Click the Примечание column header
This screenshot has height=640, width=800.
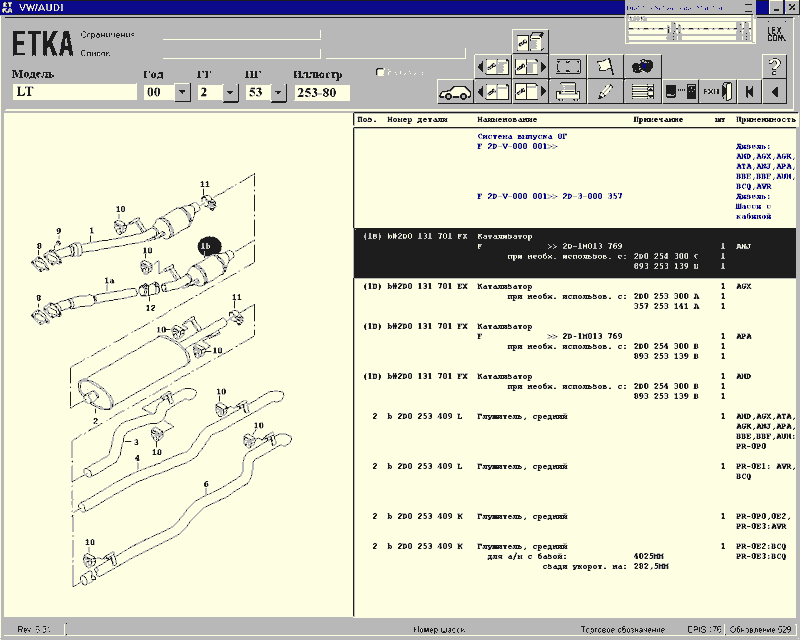[x=658, y=119]
